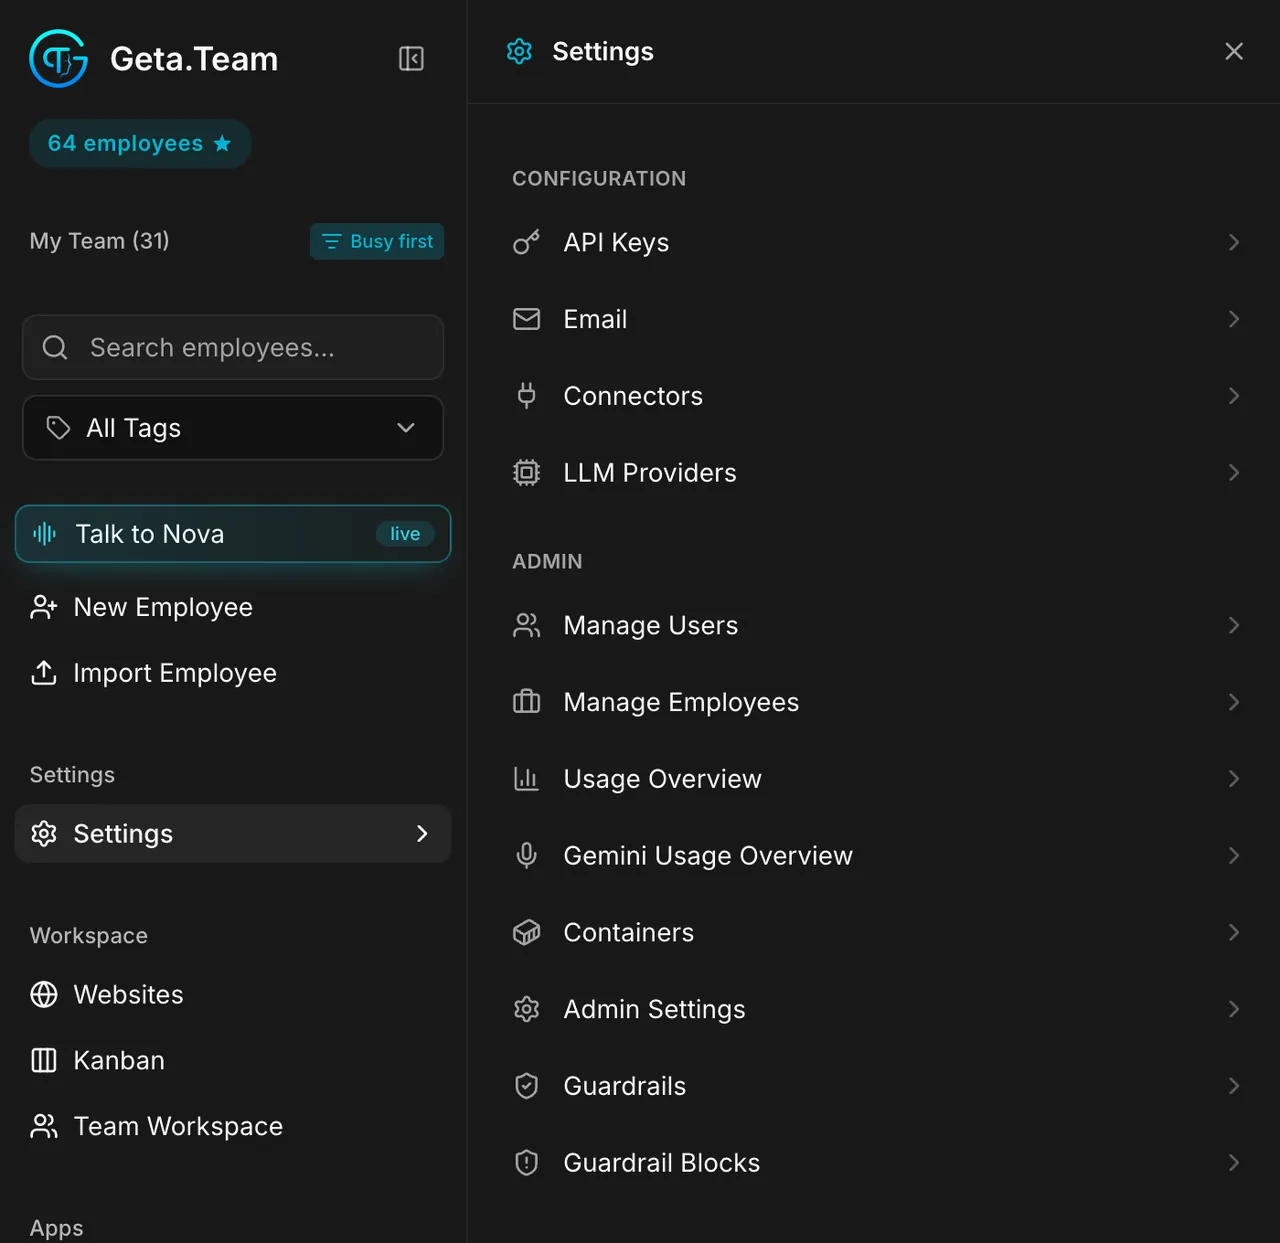The image size is (1280, 1243).
Task: Expand Connectors row chevron
Action: [1234, 396]
